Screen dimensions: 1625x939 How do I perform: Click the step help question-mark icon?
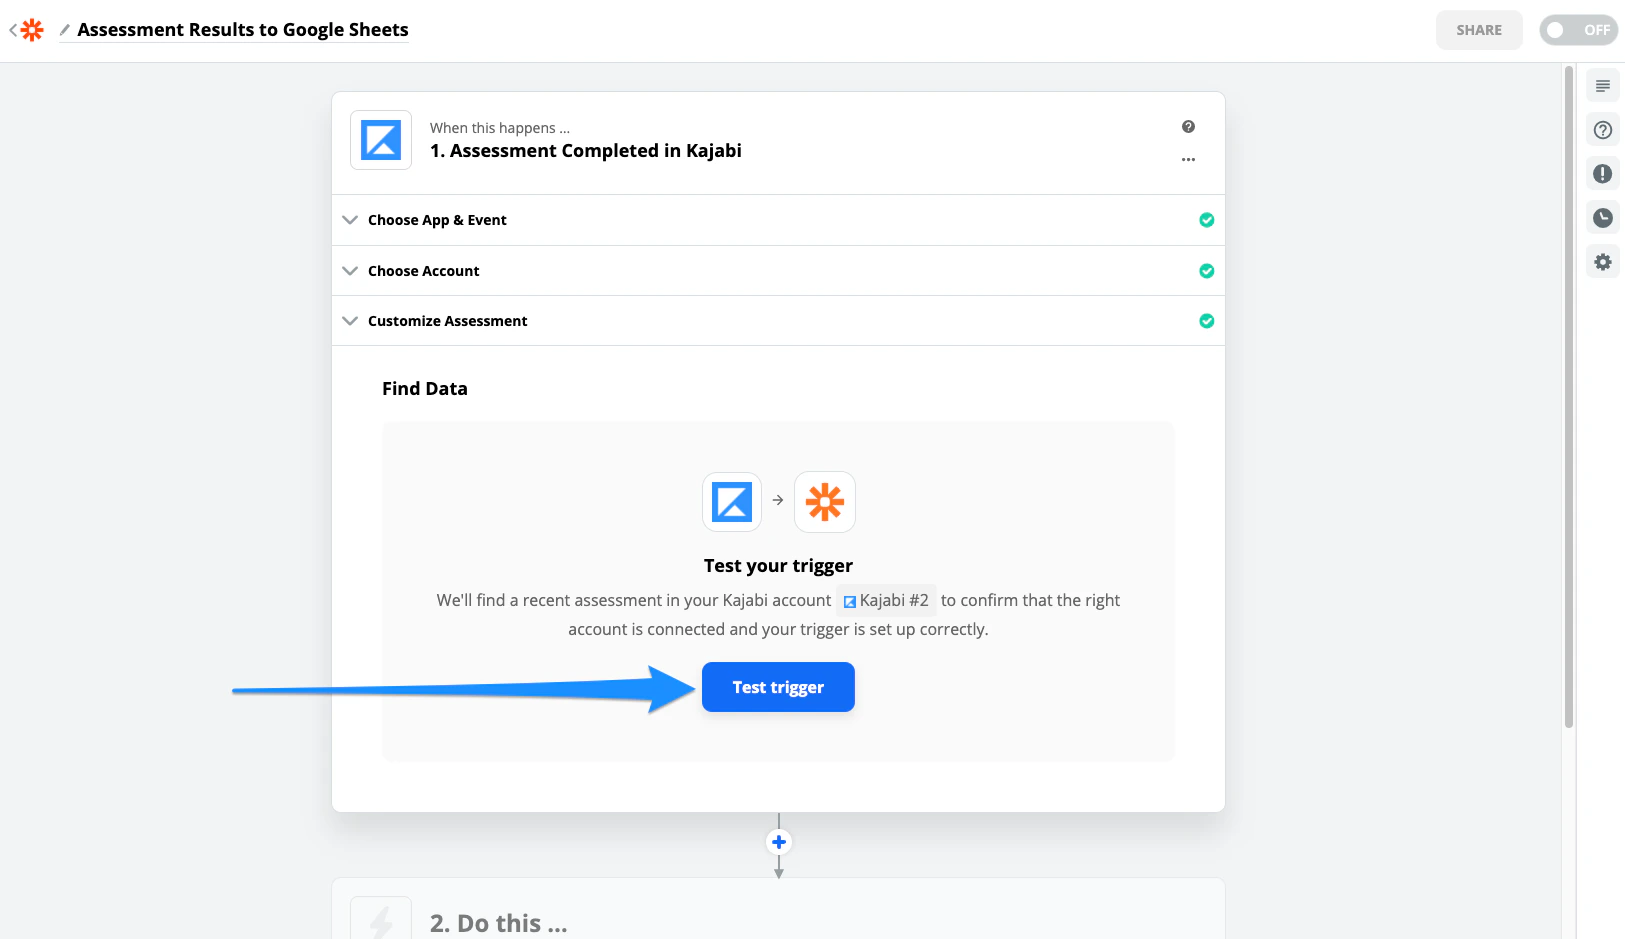coord(1188,127)
